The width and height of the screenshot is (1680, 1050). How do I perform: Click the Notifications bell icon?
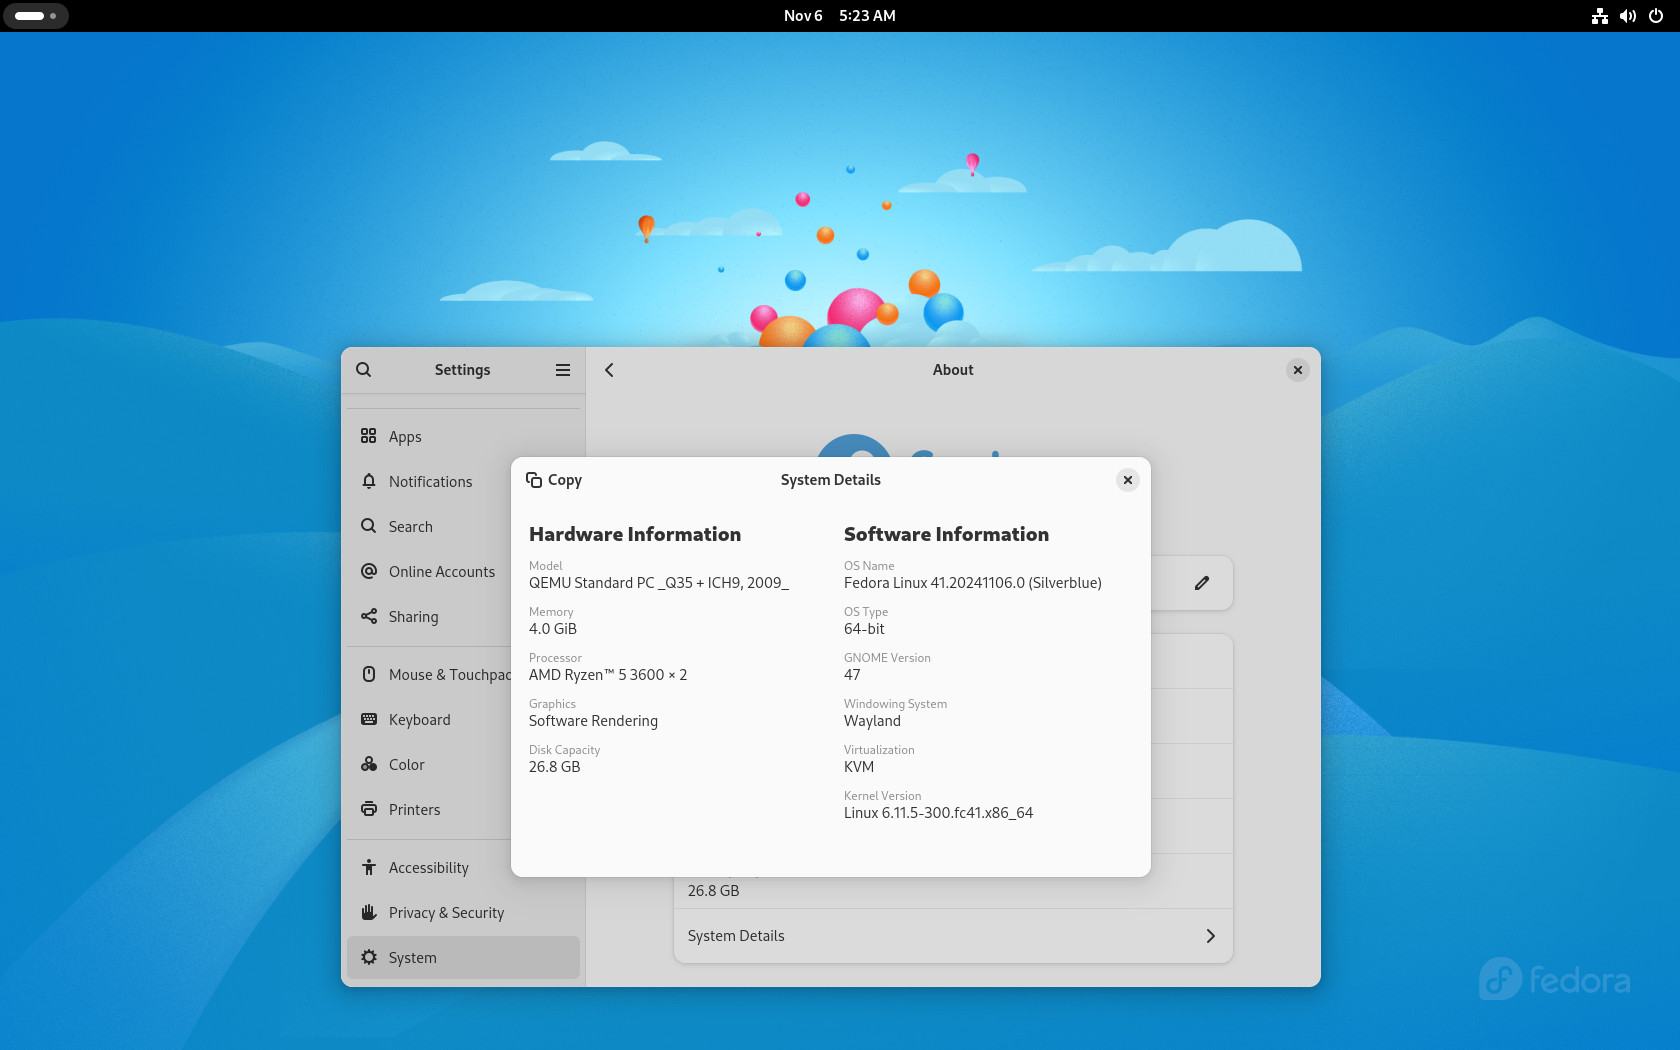(x=369, y=481)
